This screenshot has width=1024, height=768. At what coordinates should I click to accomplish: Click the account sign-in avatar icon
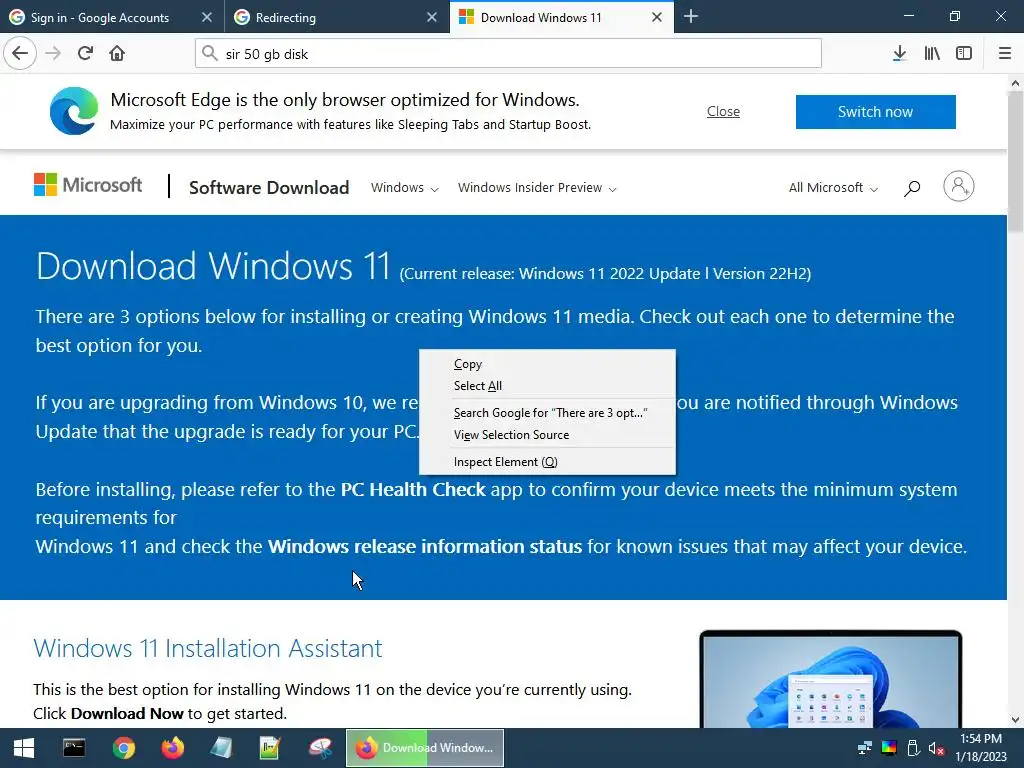pyautogui.click(x=959, y=186)
